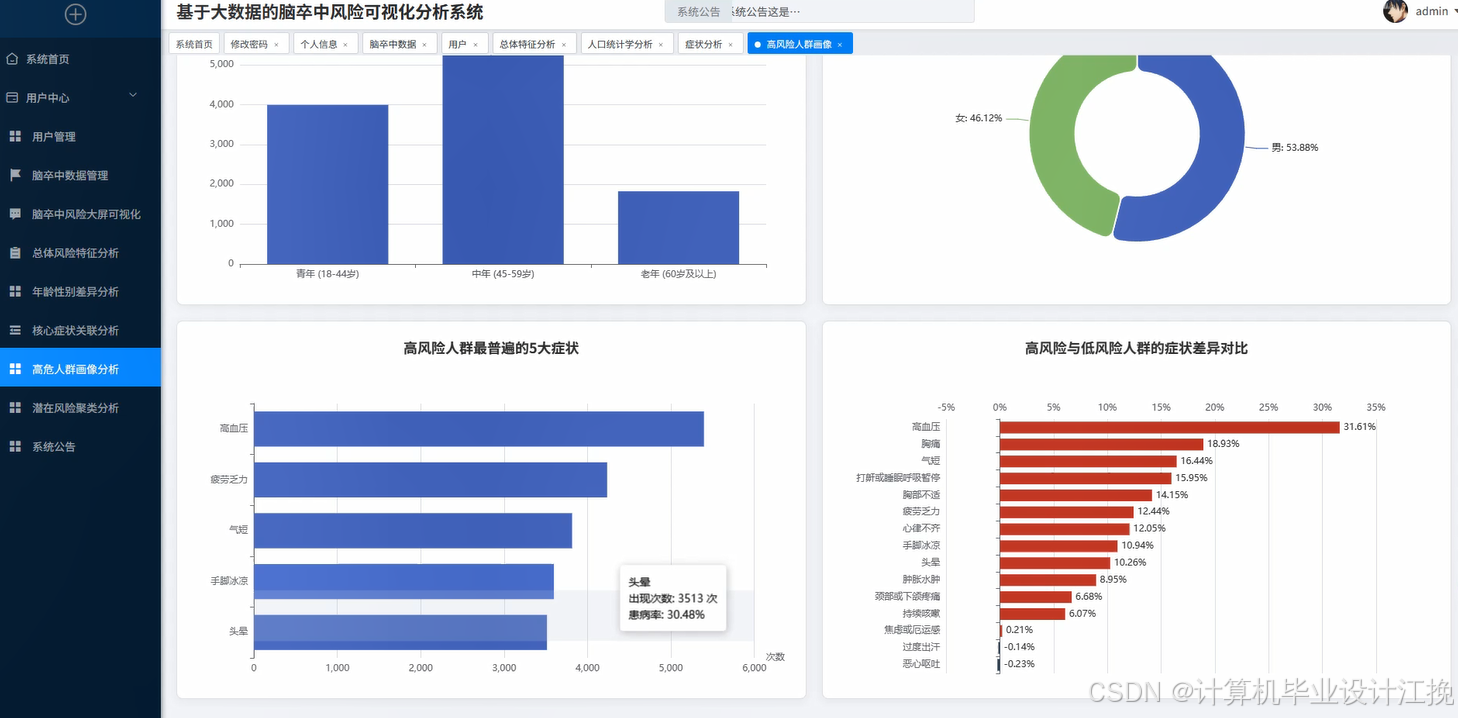This screenshot has height=718, width=1458.
Task: Close the 症状分析 tab
Action: (x=730, y=45)
